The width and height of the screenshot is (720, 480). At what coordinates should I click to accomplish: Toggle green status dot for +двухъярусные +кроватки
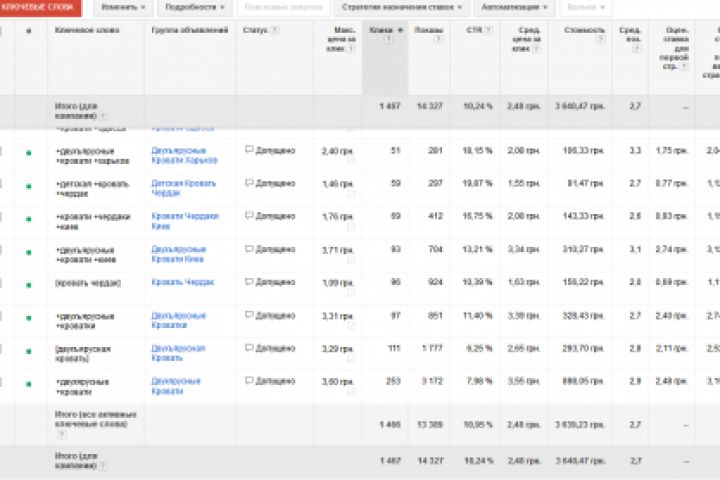tap(29, 317)
